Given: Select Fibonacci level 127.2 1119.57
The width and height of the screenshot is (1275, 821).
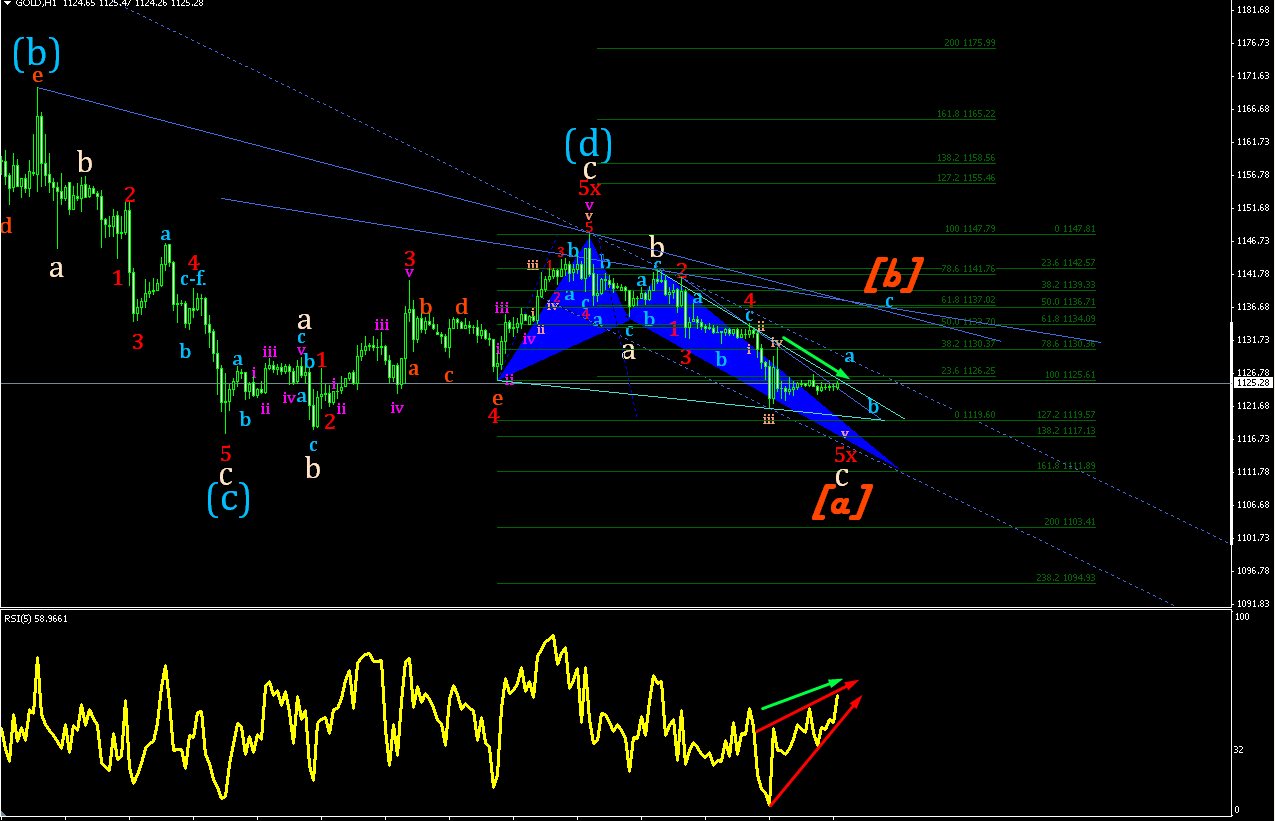Looking at the screenshot, I should pyautogui.click(x=1068, y=415).
